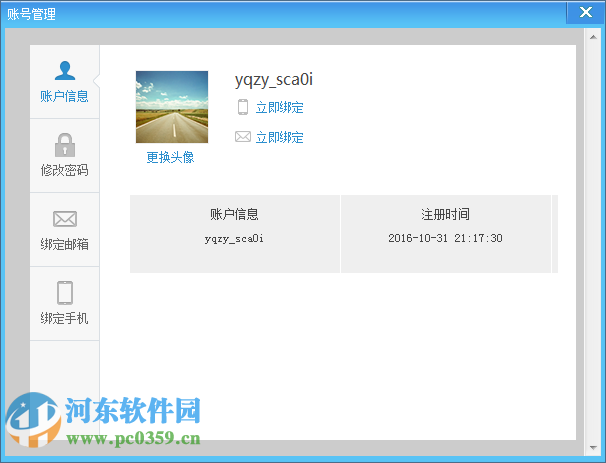Click the 更换头像 link
The height and width of the screenshot is (463, 606).
170,157
